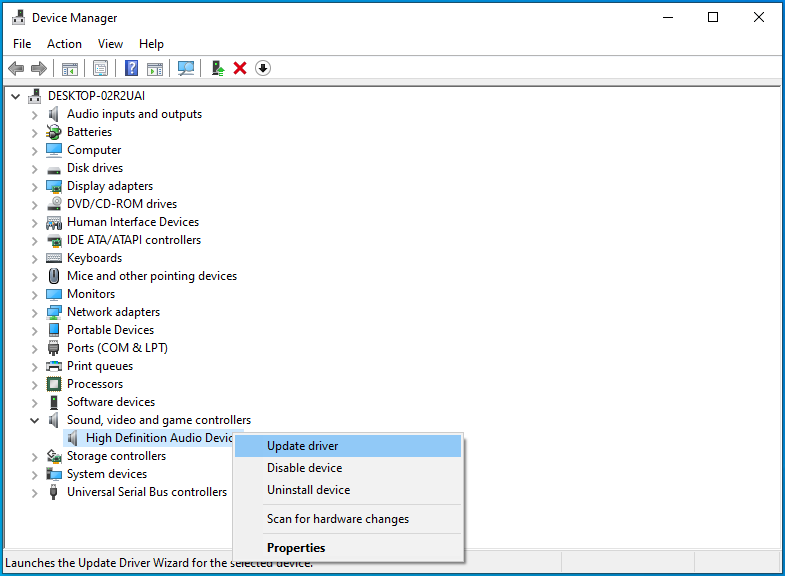Image resolution: width=785 pixels, height=576 pixels.
Task: Click Scan for hardware changes monitor icon
Action: click(x=186, y=68)
